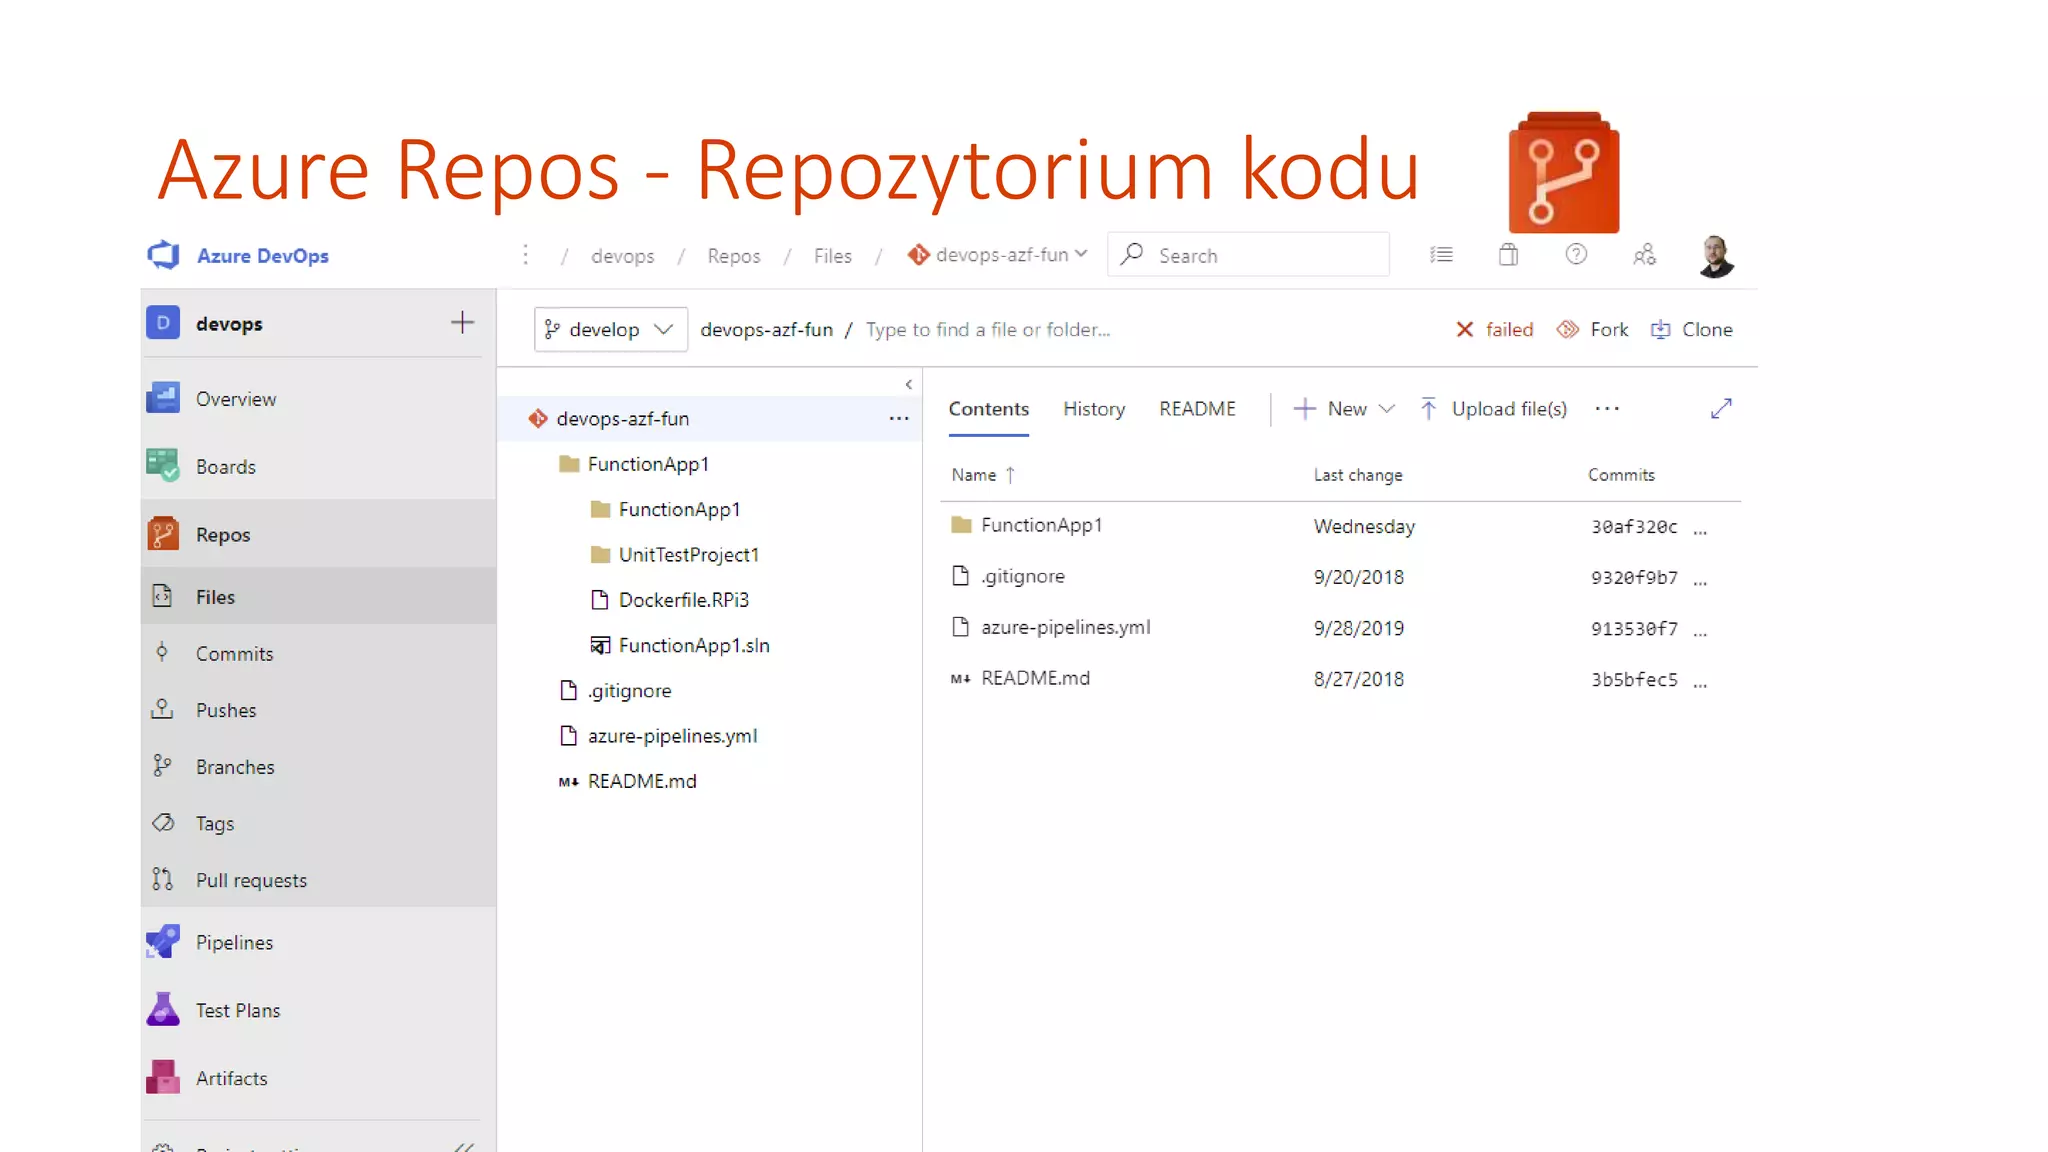Enter full screen mode with the expand icon
Image resolution: width=2048 pixels, height=1152 pixels.
point(1721,409)
